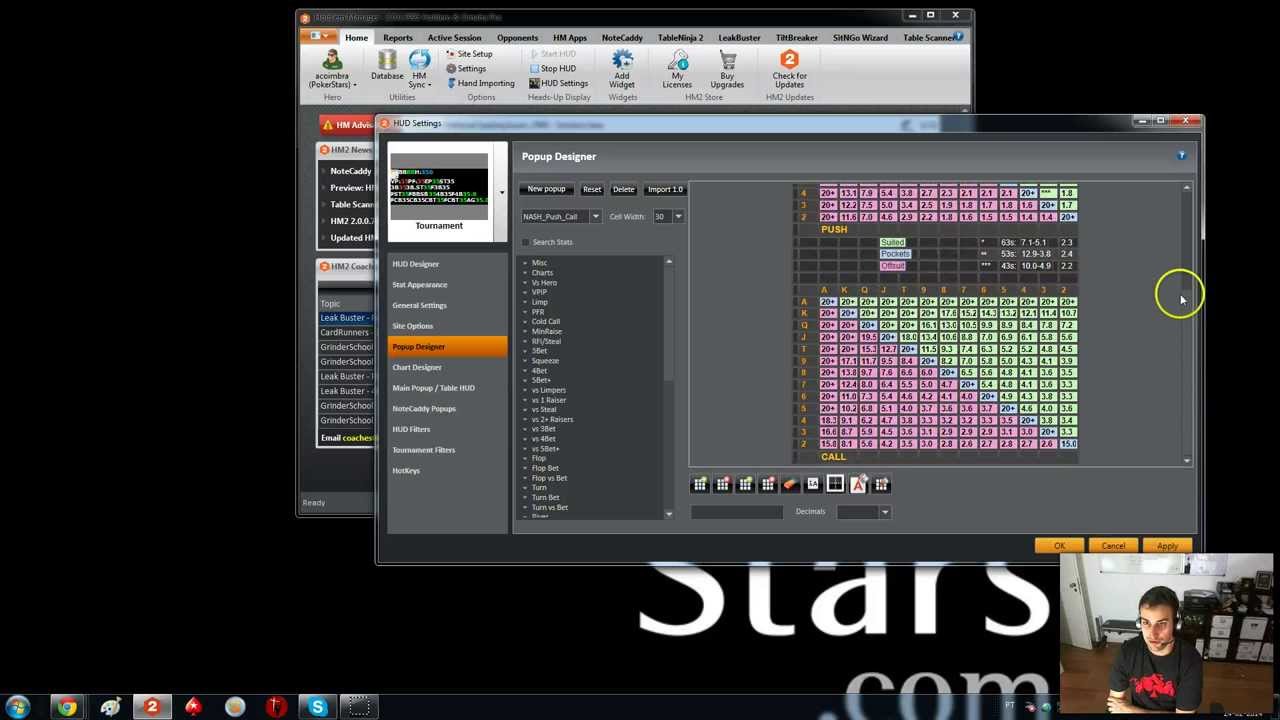Image resolution: width=1280 pixels, height=720 pixels.
Task: Toggle the Search Stats checkbox
Action: pos(526,242)
